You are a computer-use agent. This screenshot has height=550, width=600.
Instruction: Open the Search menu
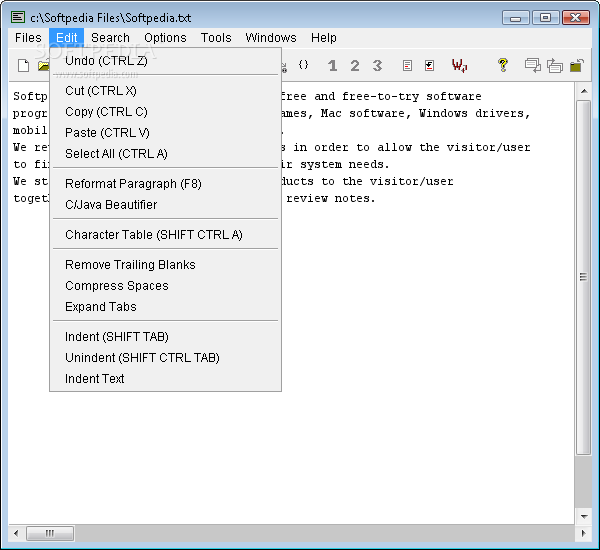[x=110, y=38]
